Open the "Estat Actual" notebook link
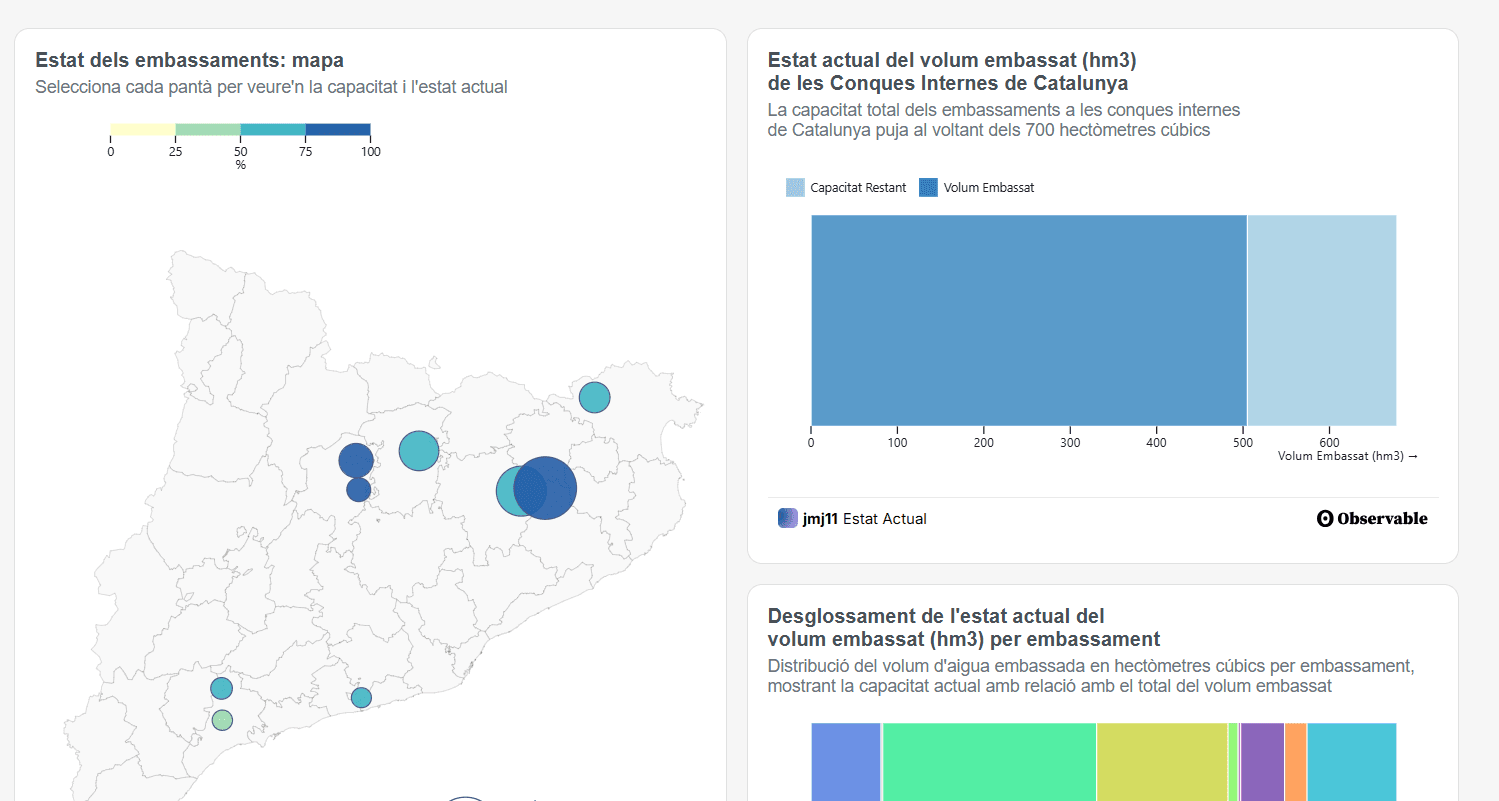 click(885, 519)
